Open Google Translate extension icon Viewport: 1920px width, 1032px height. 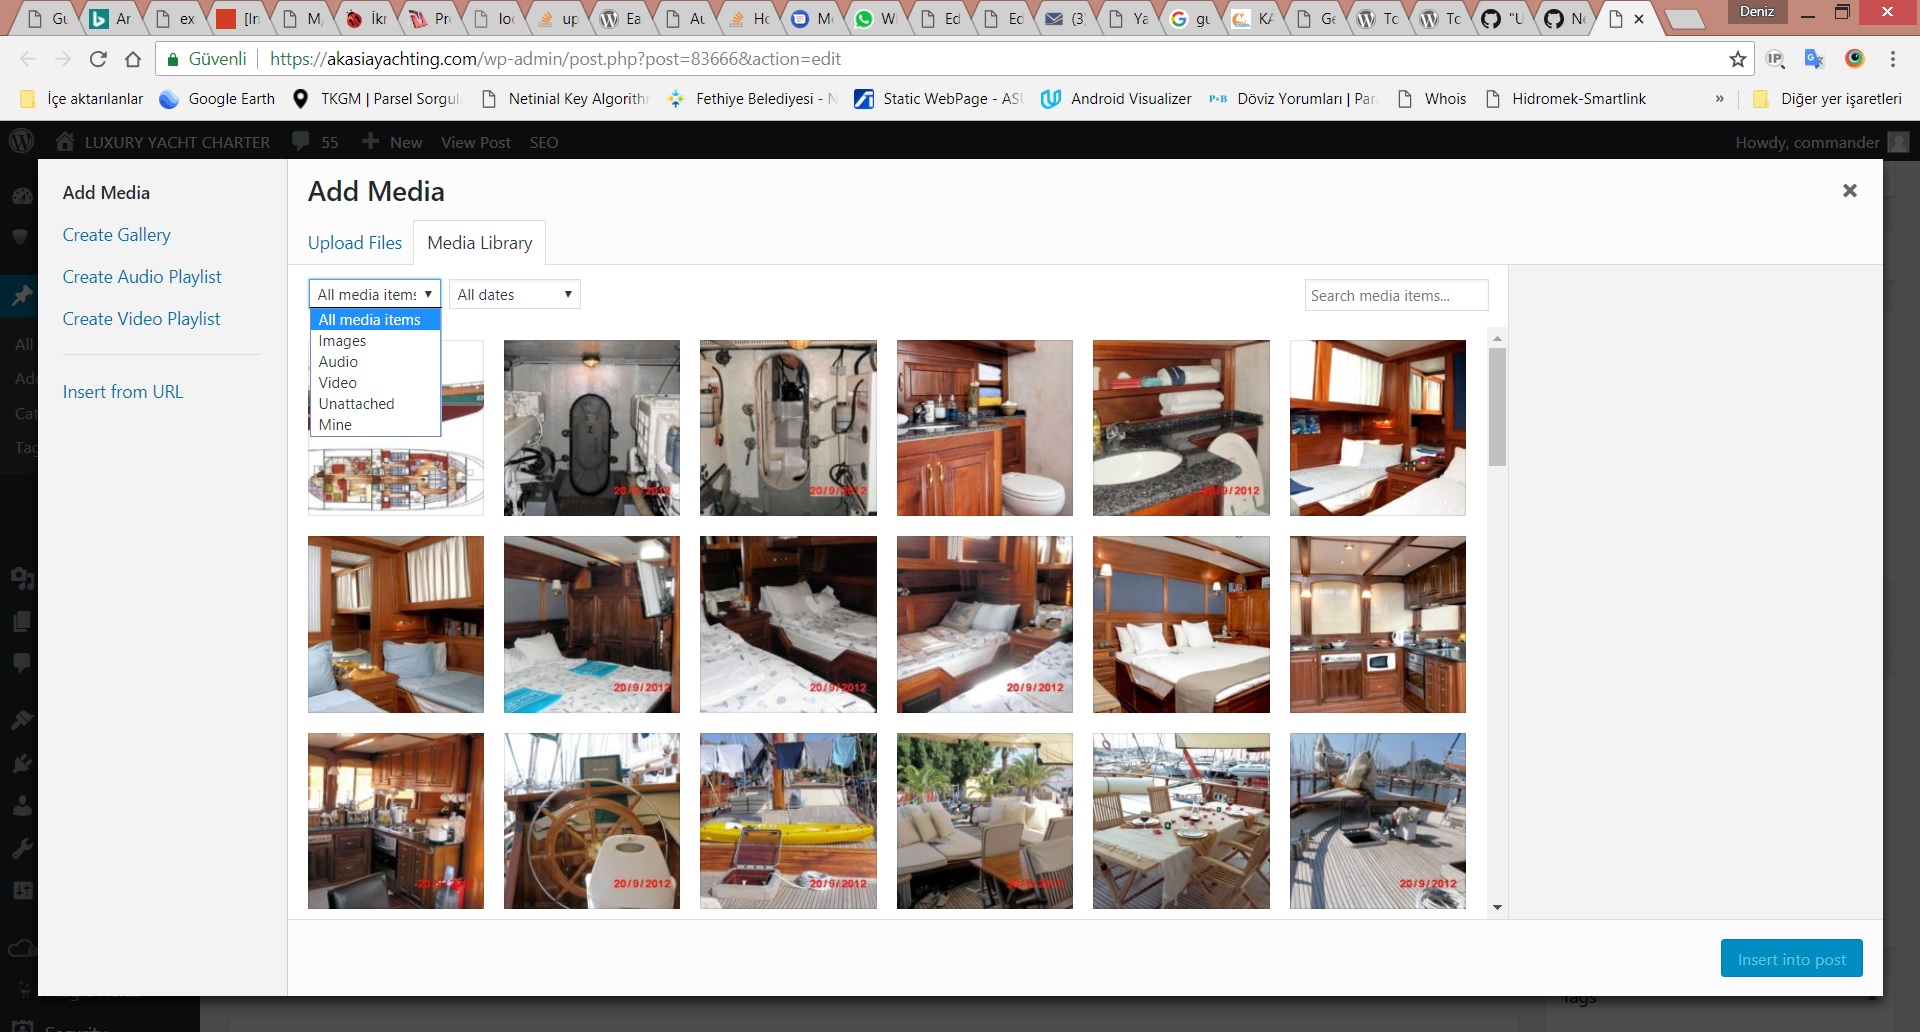point(1814,59)
